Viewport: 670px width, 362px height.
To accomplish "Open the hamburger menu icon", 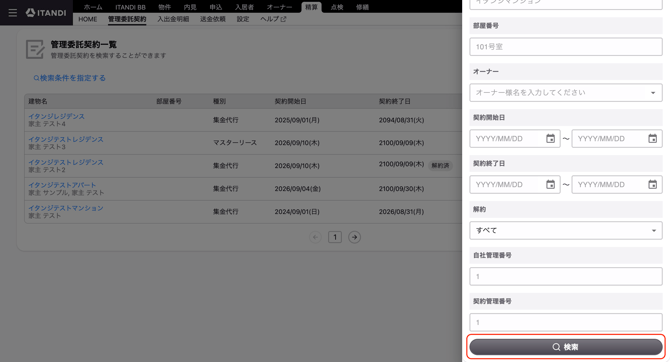I will [13, 13].
